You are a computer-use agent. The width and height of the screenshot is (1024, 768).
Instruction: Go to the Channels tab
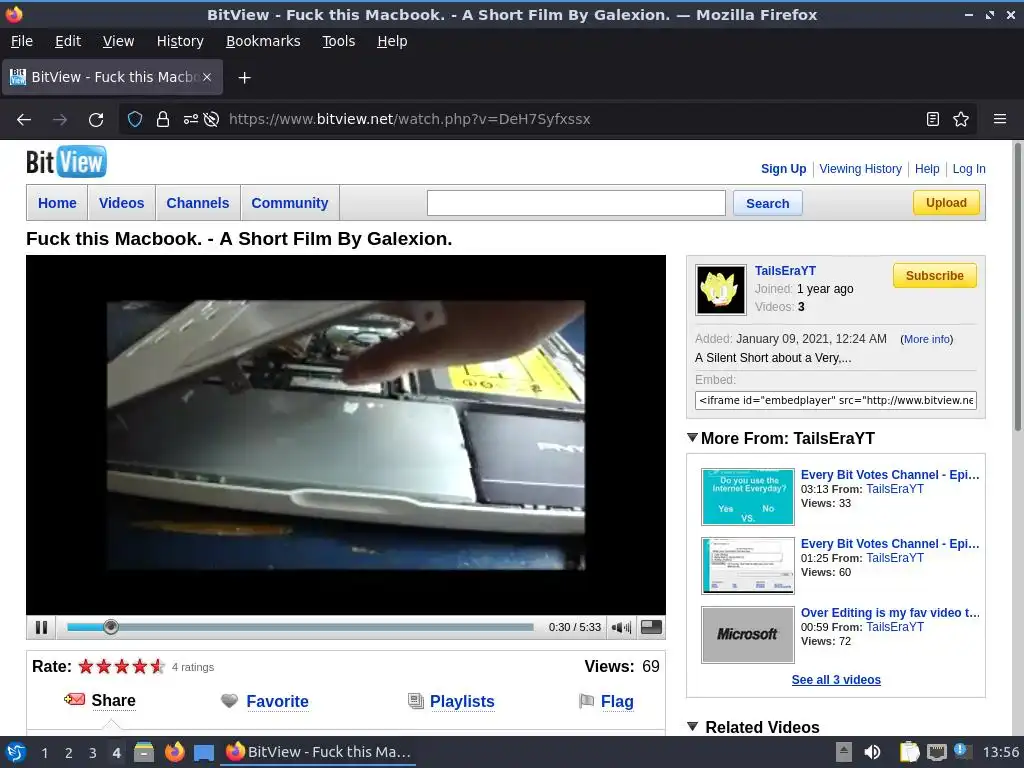(x=198, y=203)
